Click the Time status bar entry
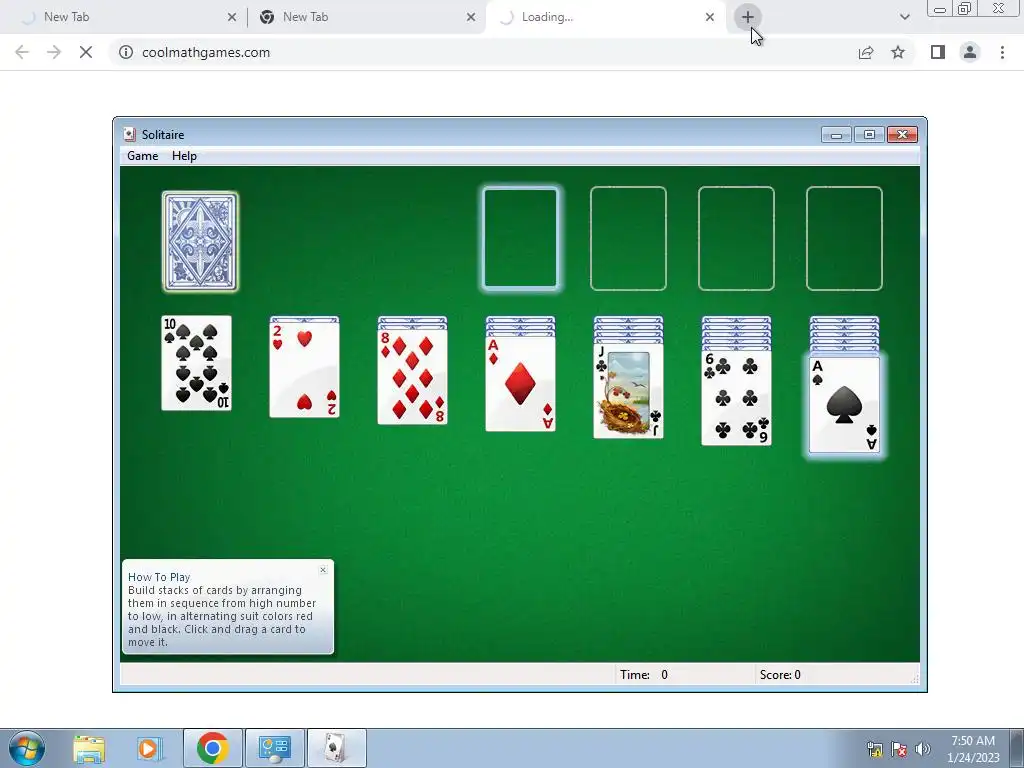The height and width of the screenshot is (768, 1024). pyautogui.click(x=644, y=675)
